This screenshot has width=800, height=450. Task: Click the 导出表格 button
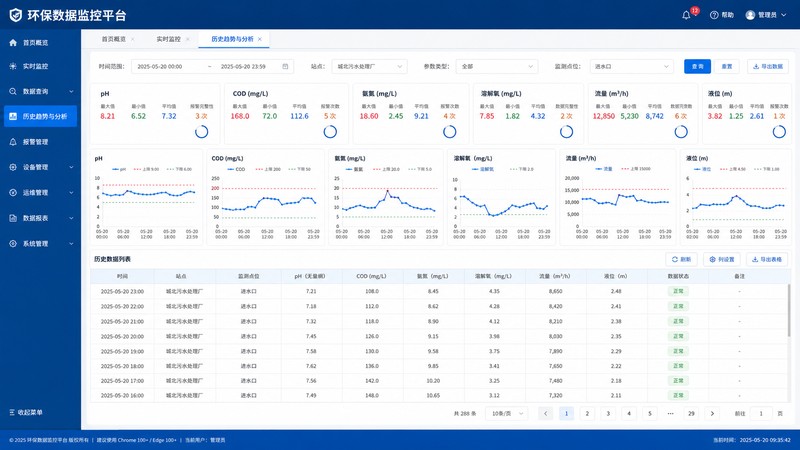point(767,259)
